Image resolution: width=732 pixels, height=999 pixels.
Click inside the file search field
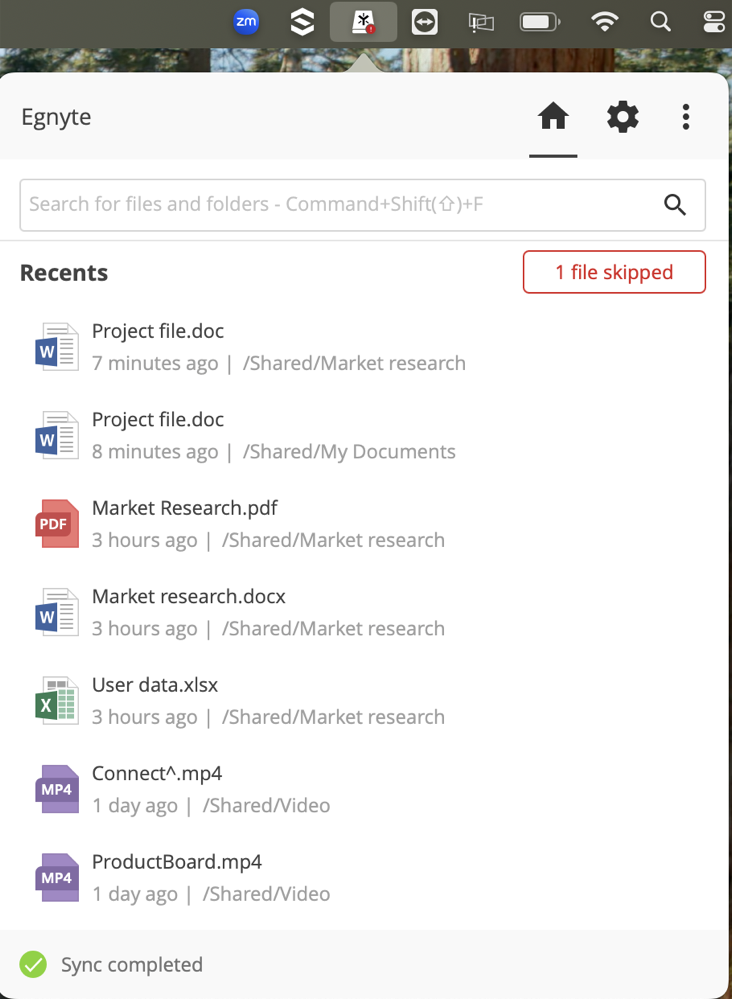pyautogui.click(x=300, y=204)
